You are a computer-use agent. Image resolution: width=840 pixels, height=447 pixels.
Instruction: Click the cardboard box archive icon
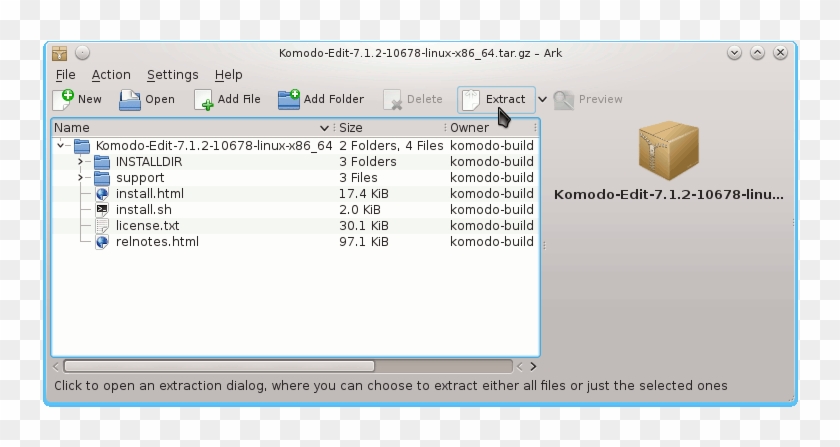point(669,150)
